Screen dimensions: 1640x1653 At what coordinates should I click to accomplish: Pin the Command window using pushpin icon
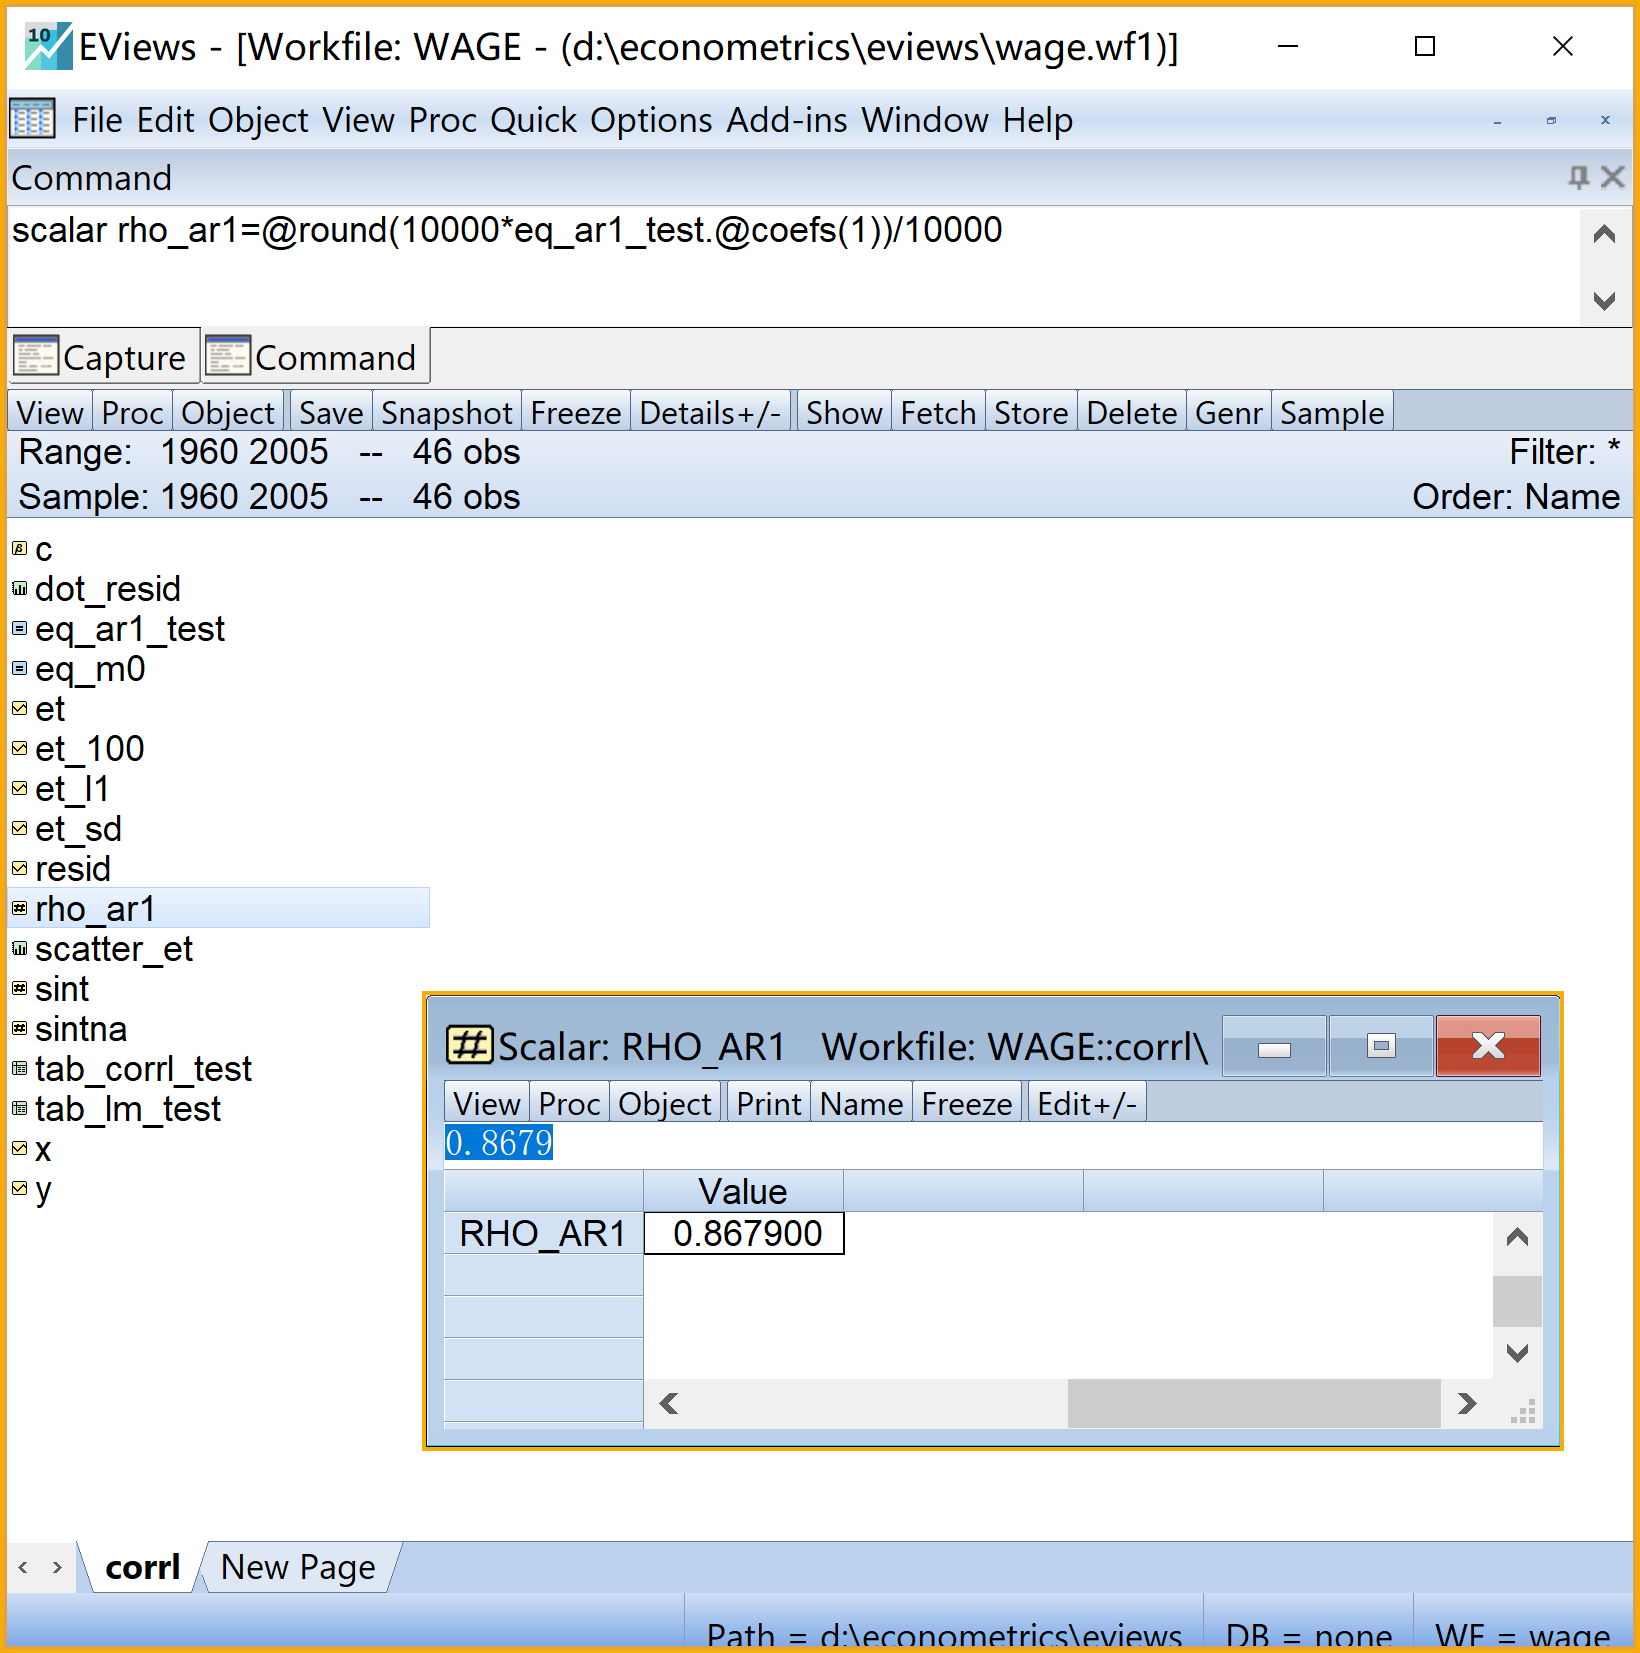coord(1578,178)
